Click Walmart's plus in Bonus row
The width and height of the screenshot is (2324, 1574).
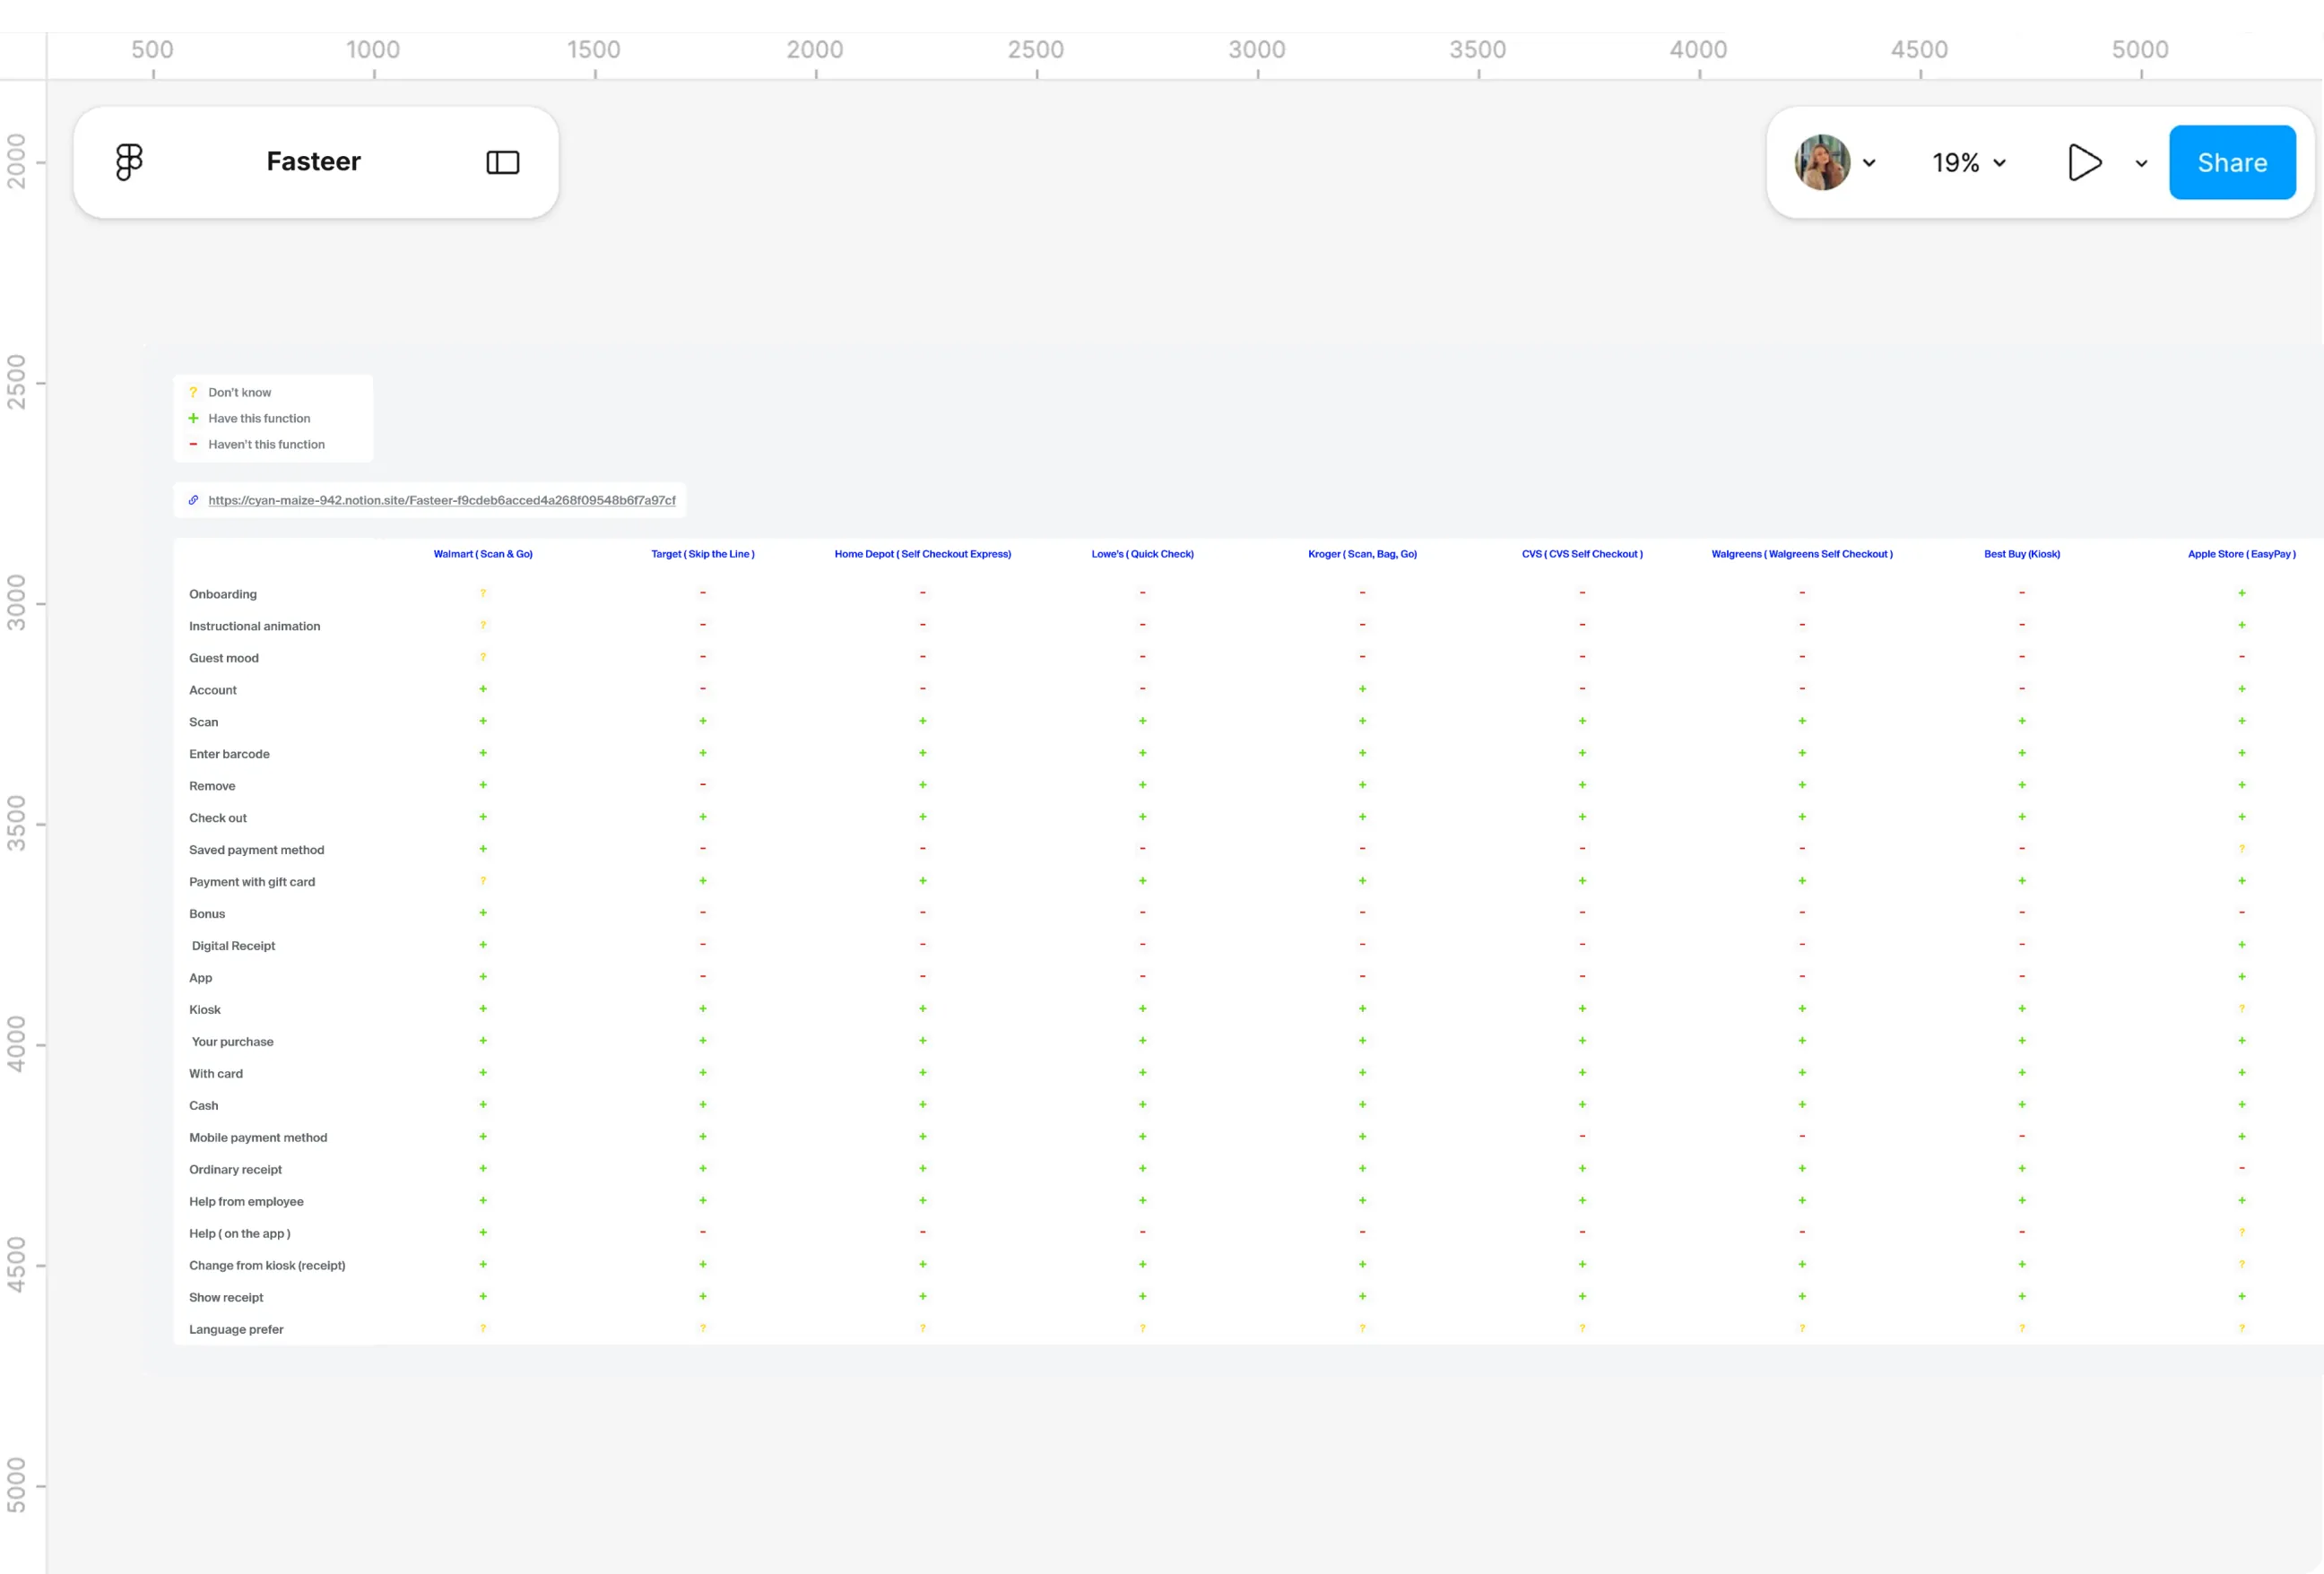(483, 913)
